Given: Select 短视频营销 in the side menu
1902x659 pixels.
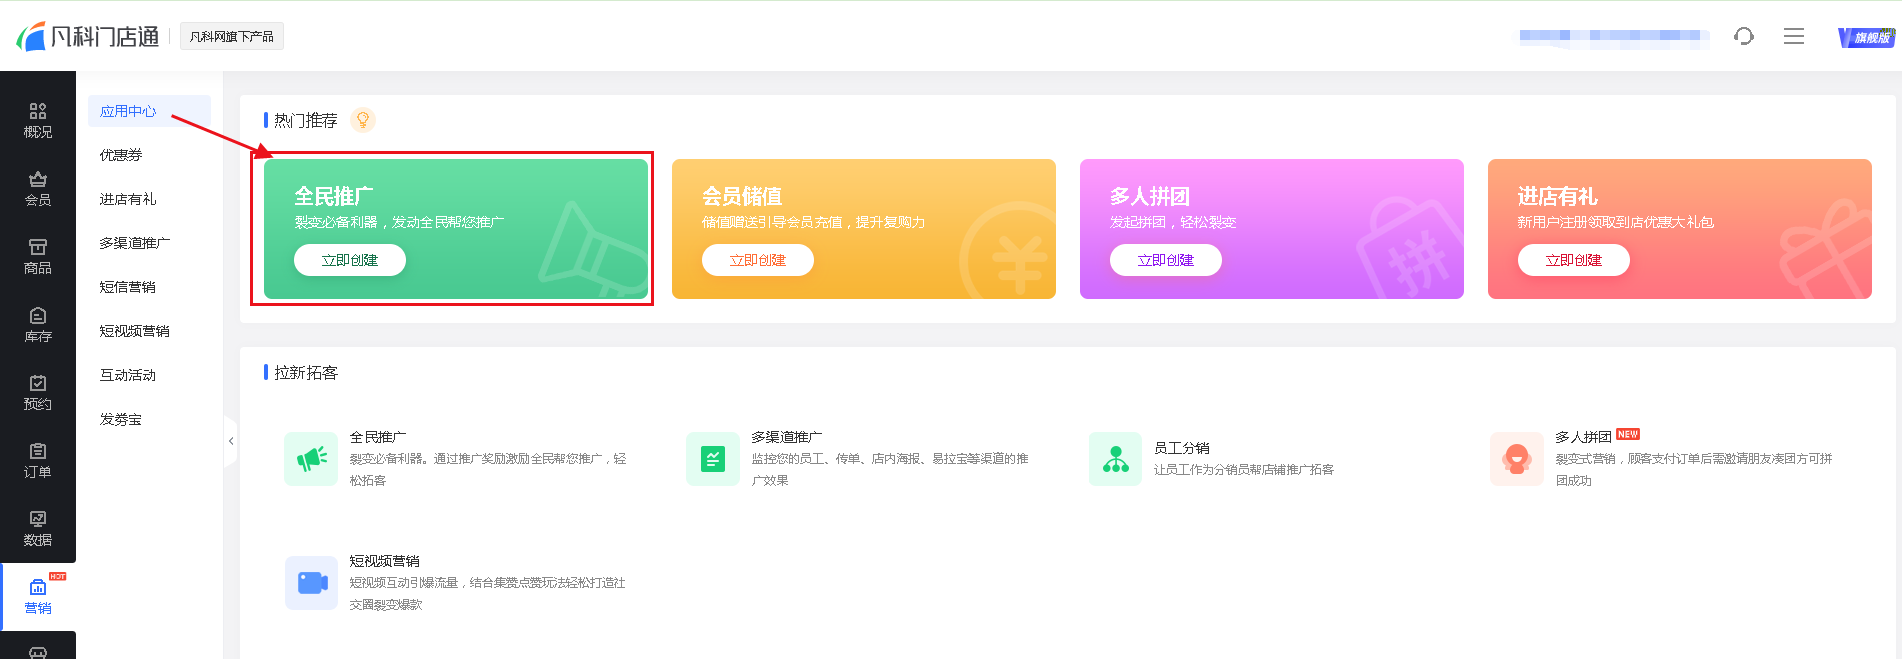Looking at the screenshot, I should [135, 331].
